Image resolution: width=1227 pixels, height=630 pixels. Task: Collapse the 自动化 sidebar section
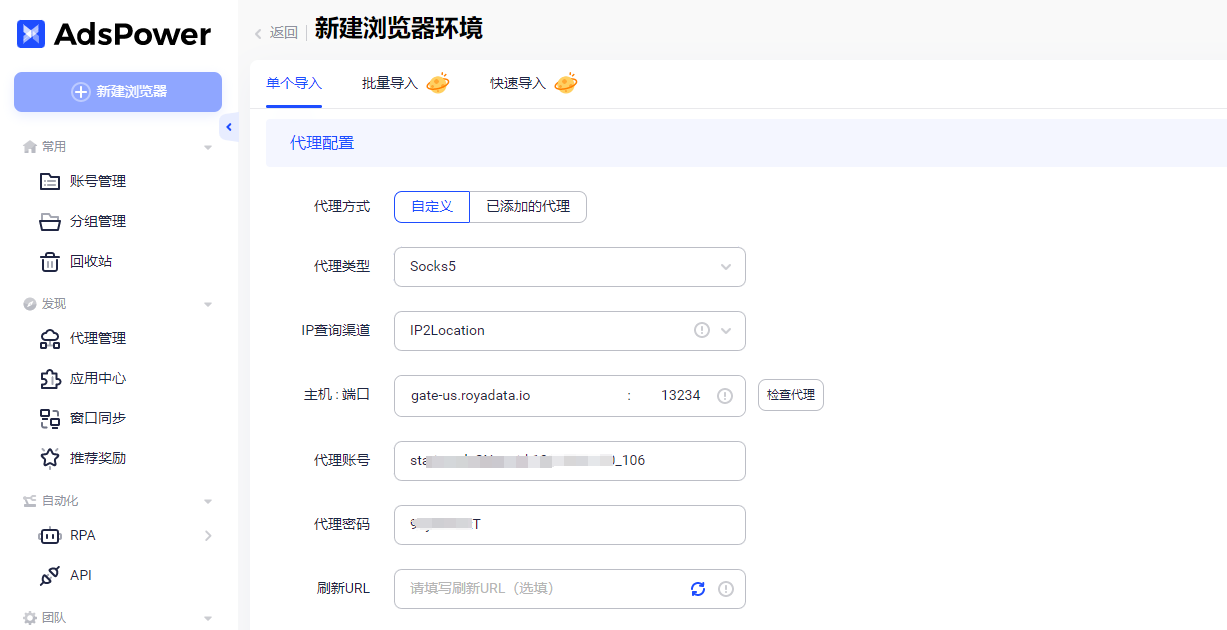point(208,501)
